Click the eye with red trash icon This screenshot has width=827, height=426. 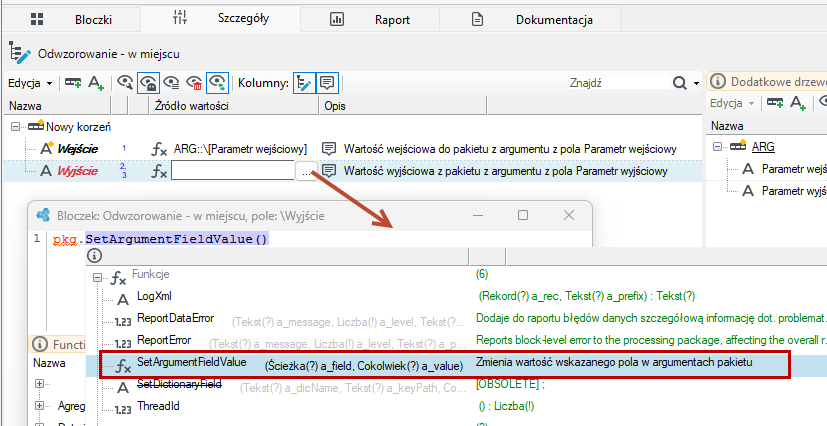coord(195,83)
